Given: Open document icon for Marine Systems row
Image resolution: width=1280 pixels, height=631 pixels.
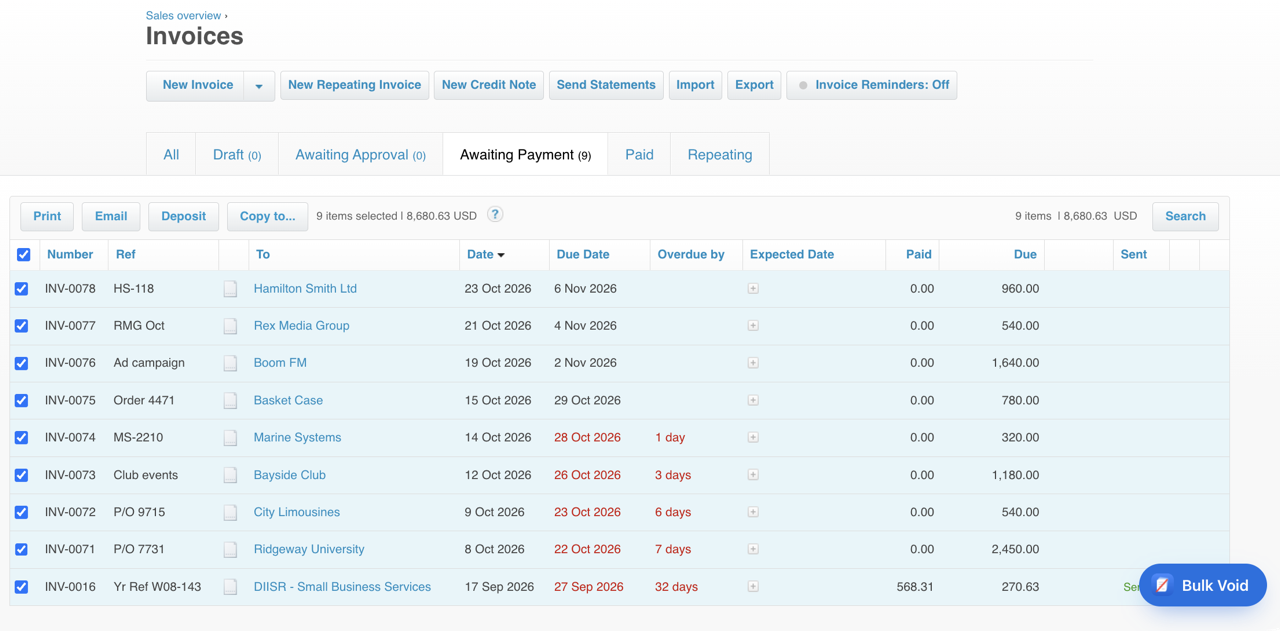Looking at the screenshot, I should coord(230,438).
